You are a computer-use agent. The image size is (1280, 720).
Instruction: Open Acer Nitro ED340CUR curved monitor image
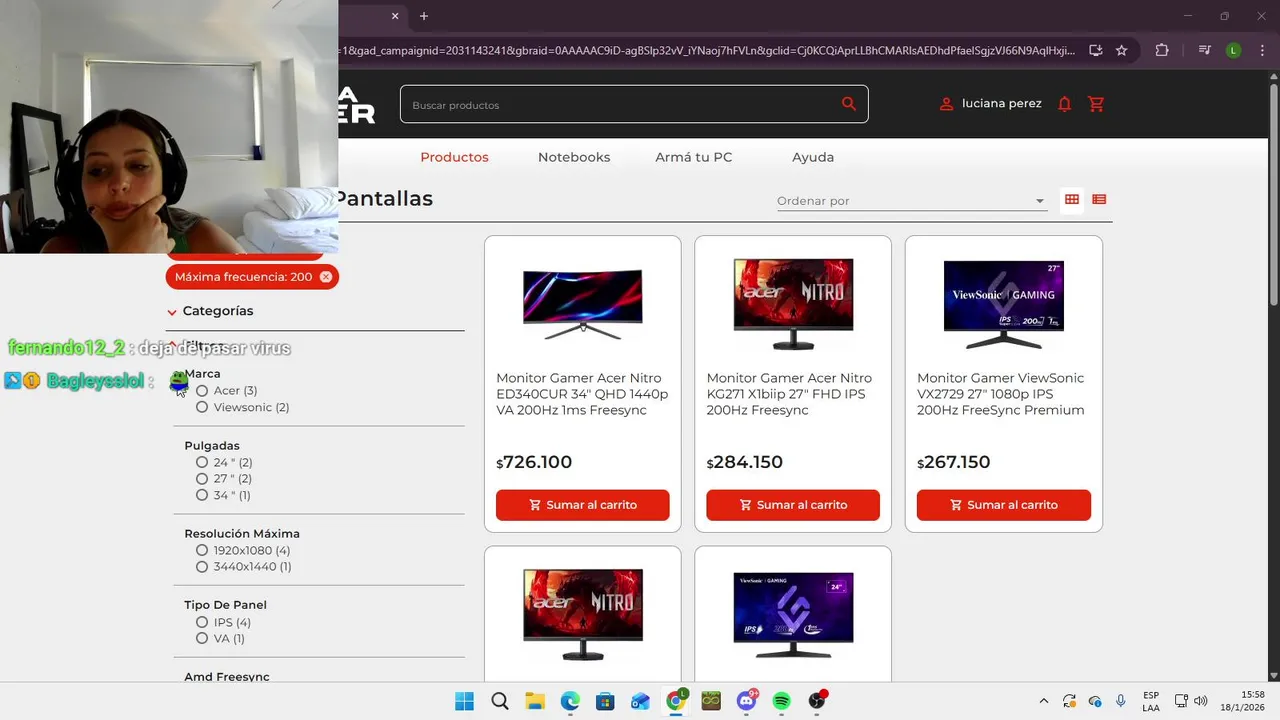click(583, 304)
